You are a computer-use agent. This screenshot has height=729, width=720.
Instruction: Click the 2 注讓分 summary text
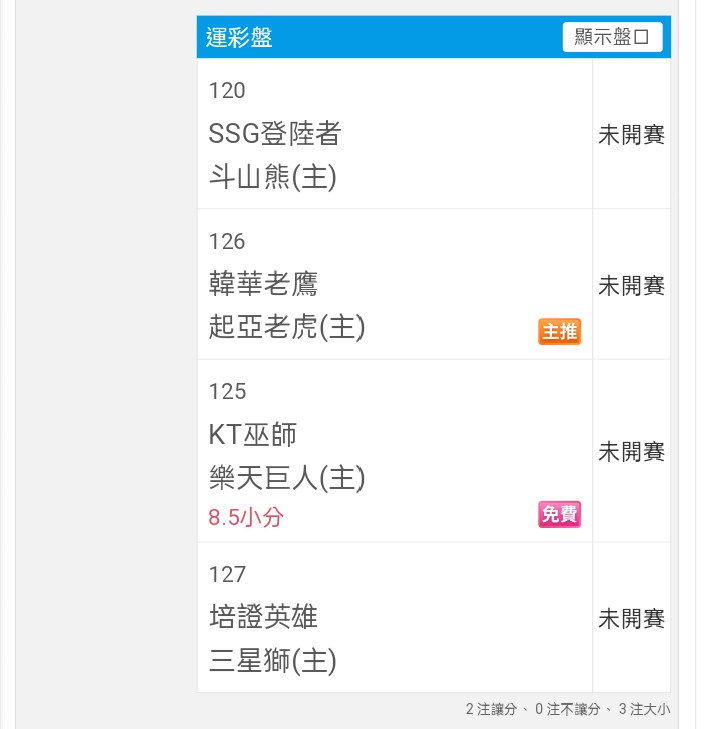pos(491,709)
